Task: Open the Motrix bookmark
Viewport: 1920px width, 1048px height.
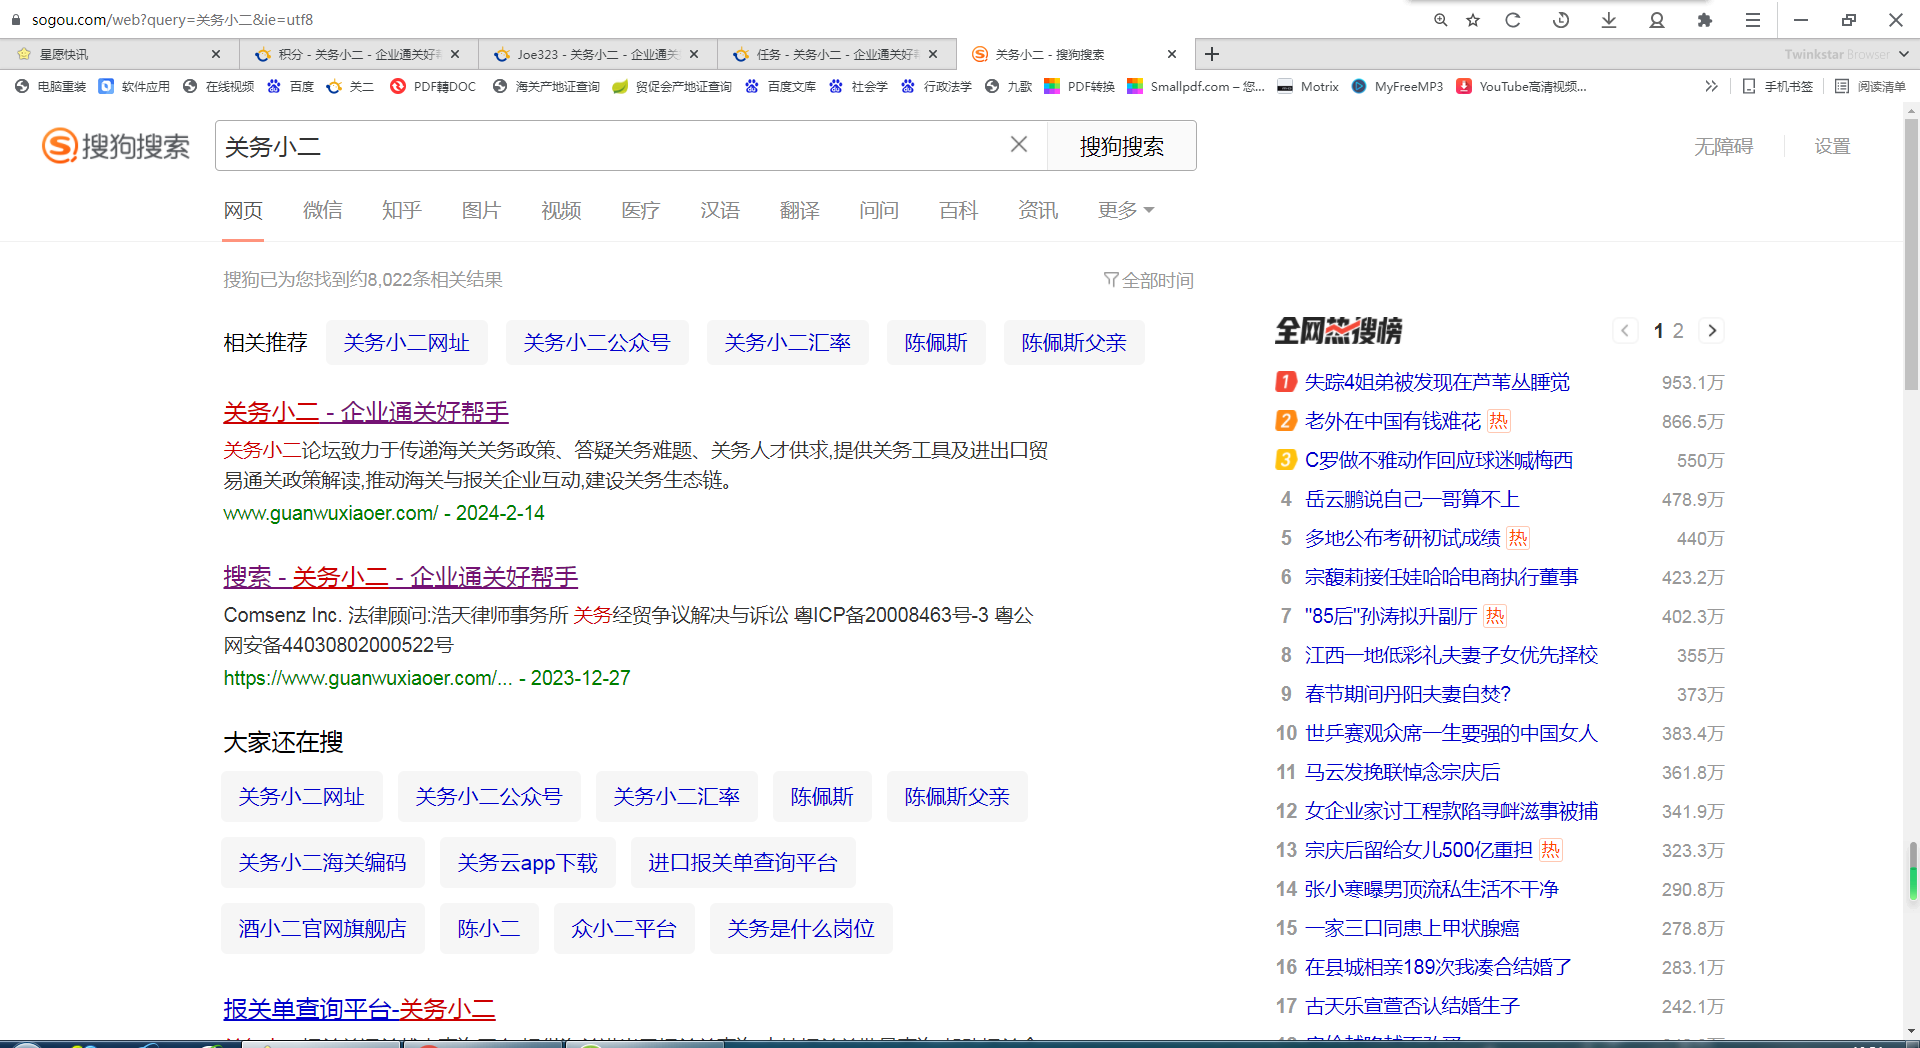Action: [1308, 87]
